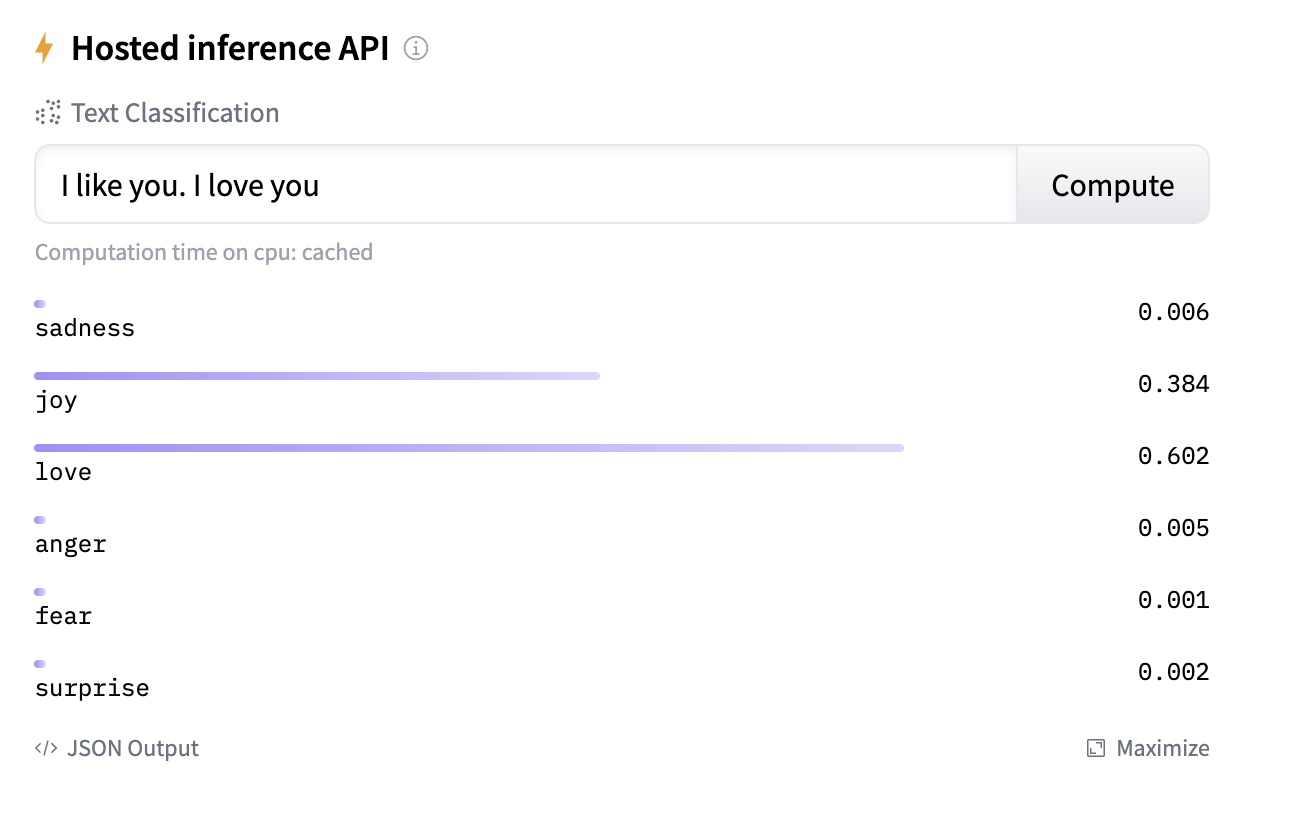Select the love label

coord(63,472)
